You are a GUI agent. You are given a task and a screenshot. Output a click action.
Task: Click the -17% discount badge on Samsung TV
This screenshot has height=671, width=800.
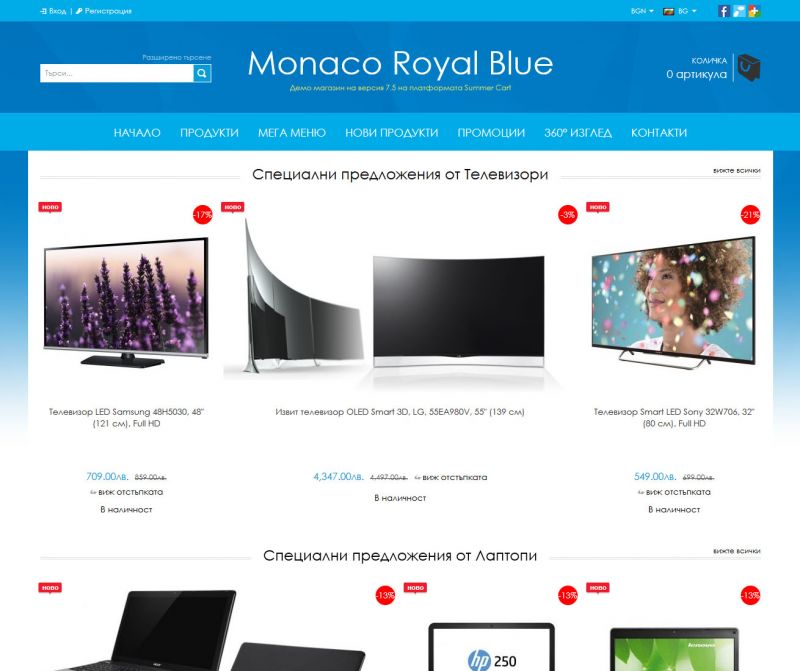(x=203, y=215)
